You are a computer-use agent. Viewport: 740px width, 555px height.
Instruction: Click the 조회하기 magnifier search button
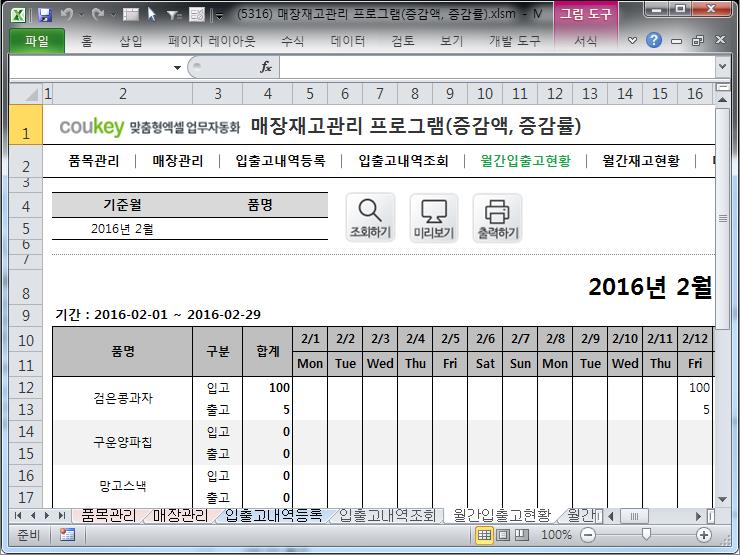pyautogui.click(x=370, y=218)
